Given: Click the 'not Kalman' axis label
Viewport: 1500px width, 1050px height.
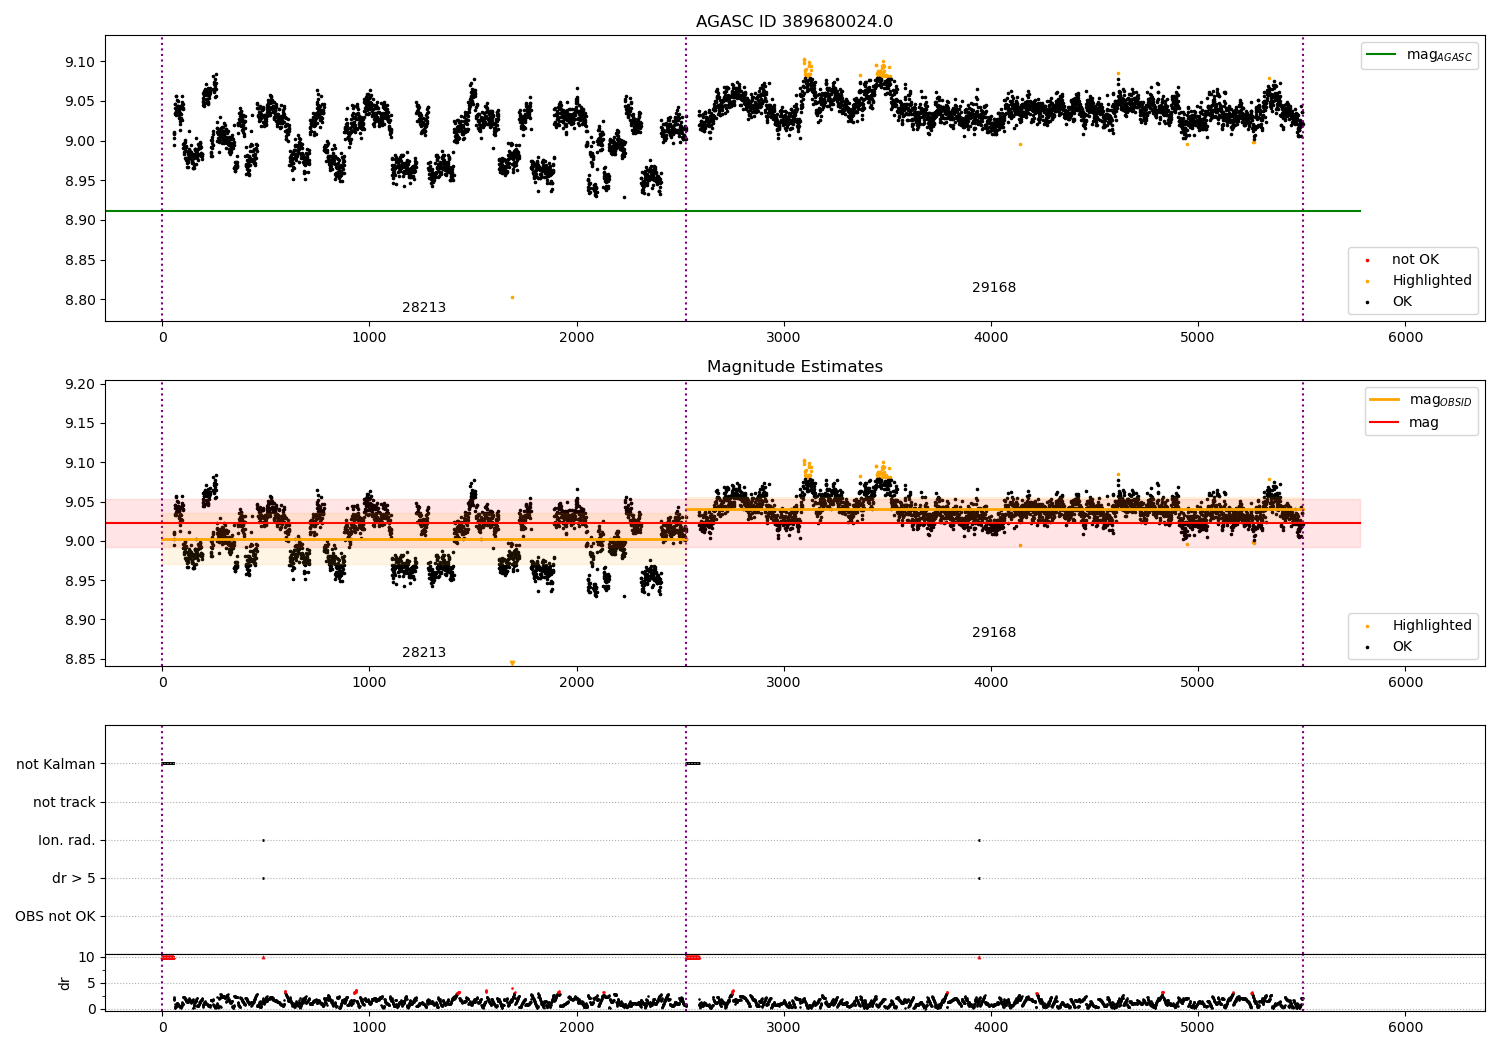Looking at the screenshot, I should [56, 764].
